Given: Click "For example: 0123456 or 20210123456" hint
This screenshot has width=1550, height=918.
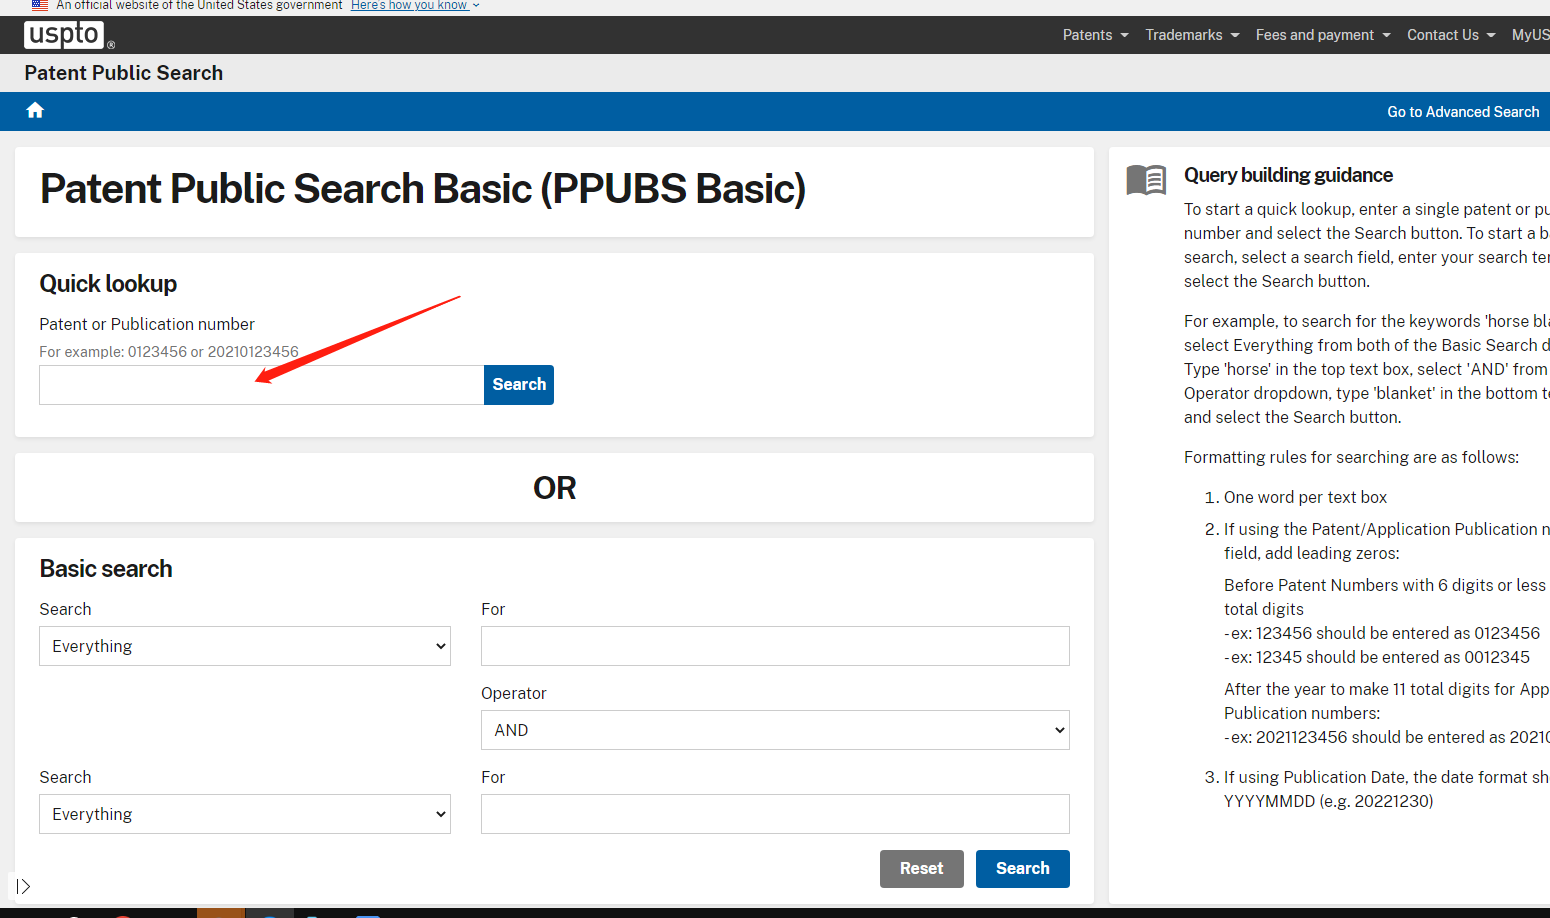Looking at the screenshot, I should (x=169, y=352).
